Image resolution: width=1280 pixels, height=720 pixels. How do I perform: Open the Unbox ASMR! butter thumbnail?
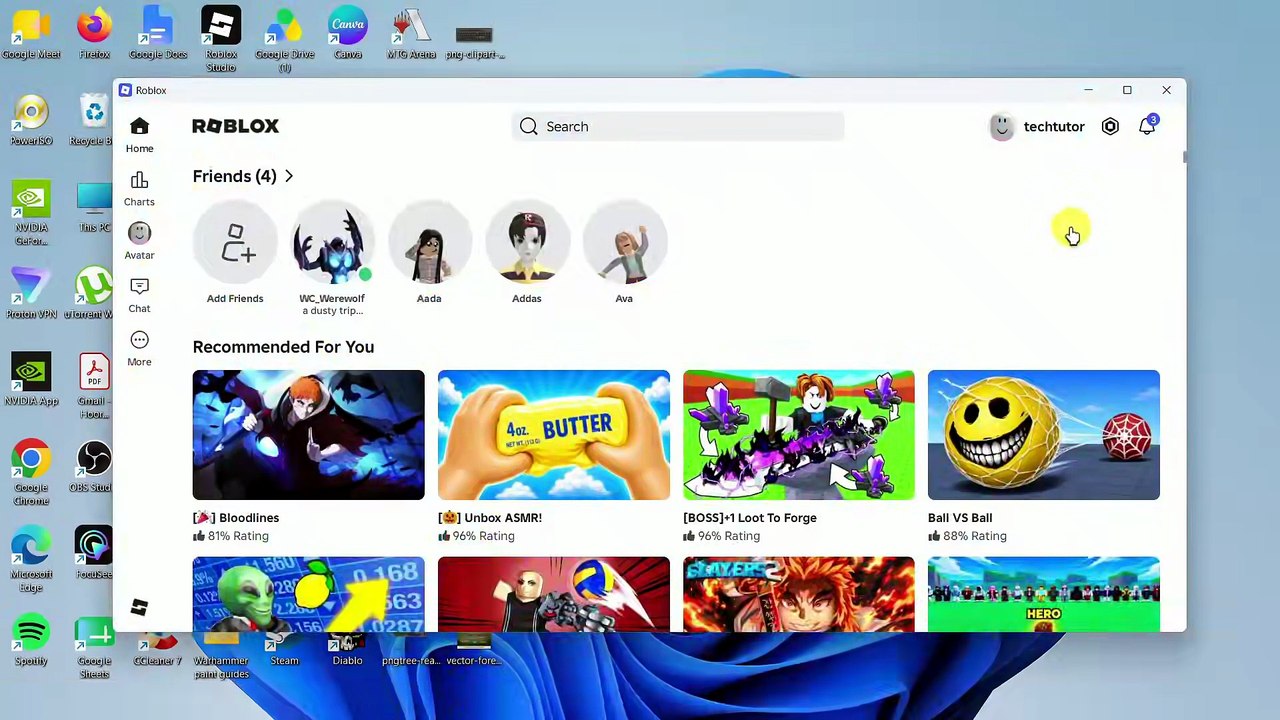tap(553, 435)
